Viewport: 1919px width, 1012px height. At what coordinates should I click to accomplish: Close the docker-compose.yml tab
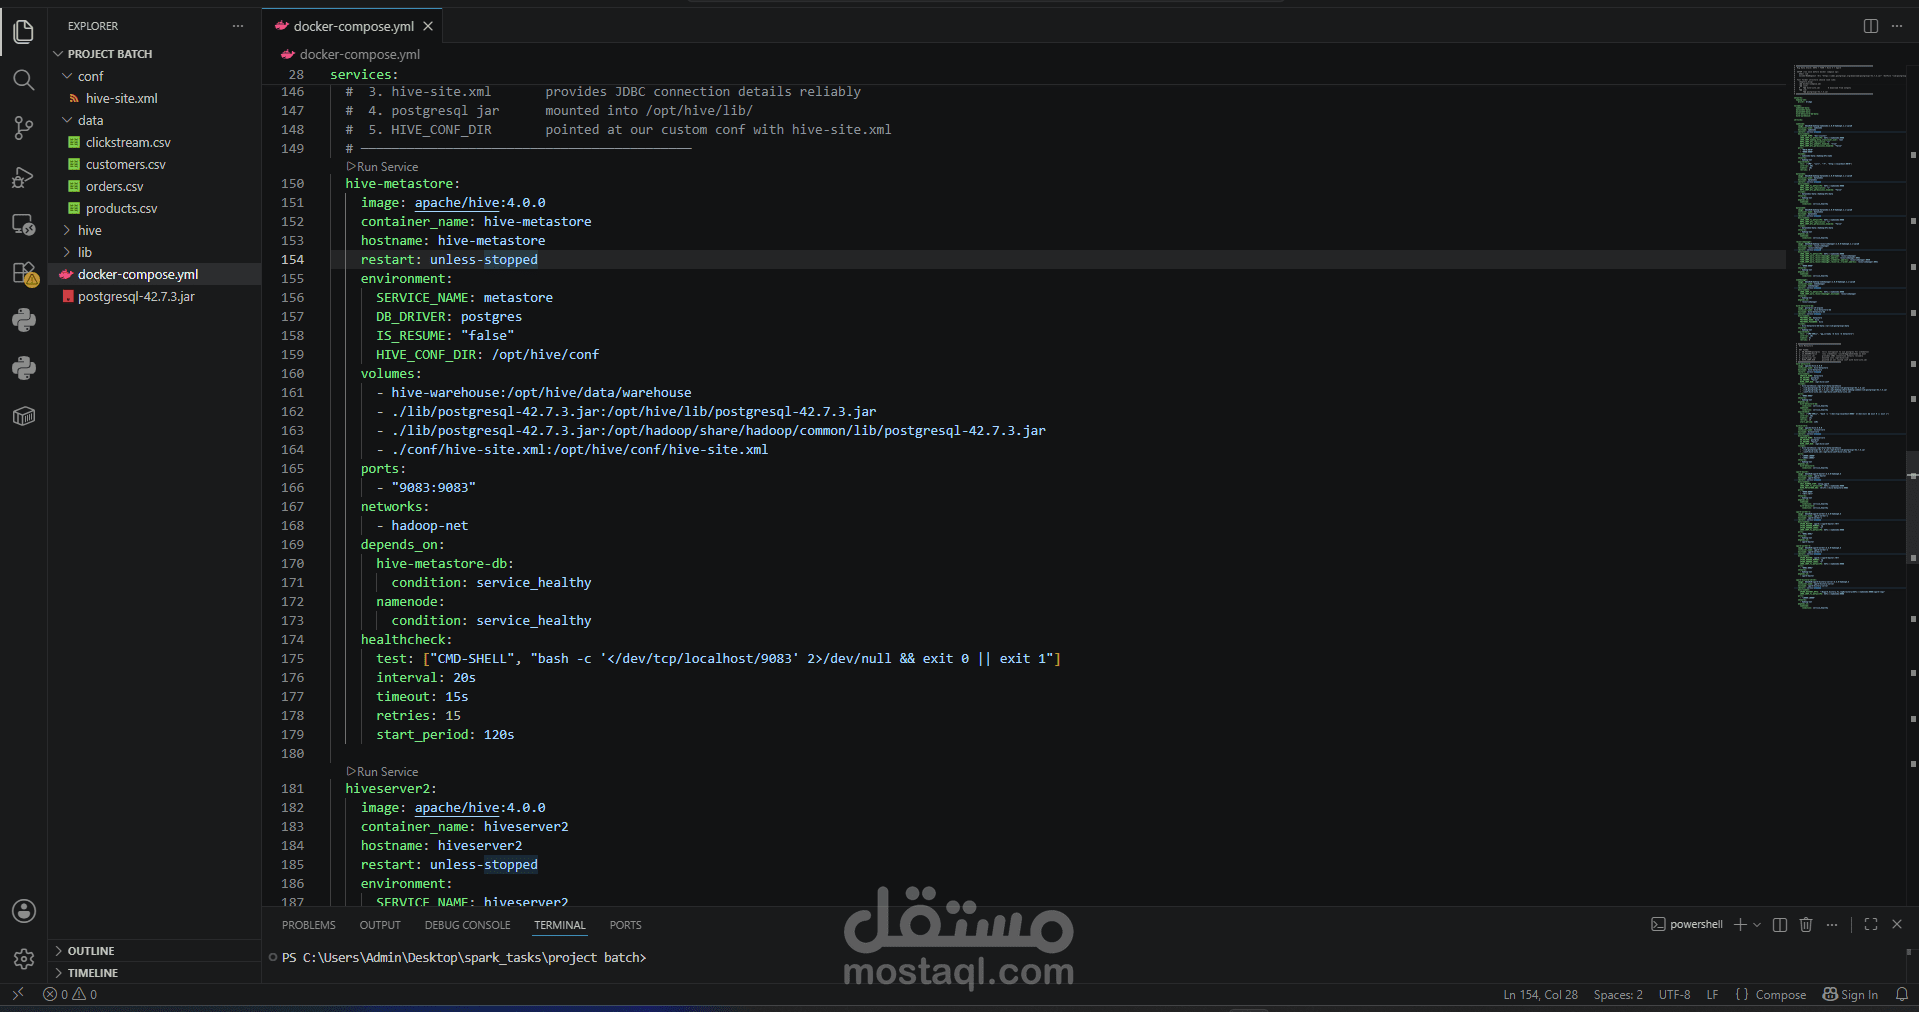[x=428, y=26]
